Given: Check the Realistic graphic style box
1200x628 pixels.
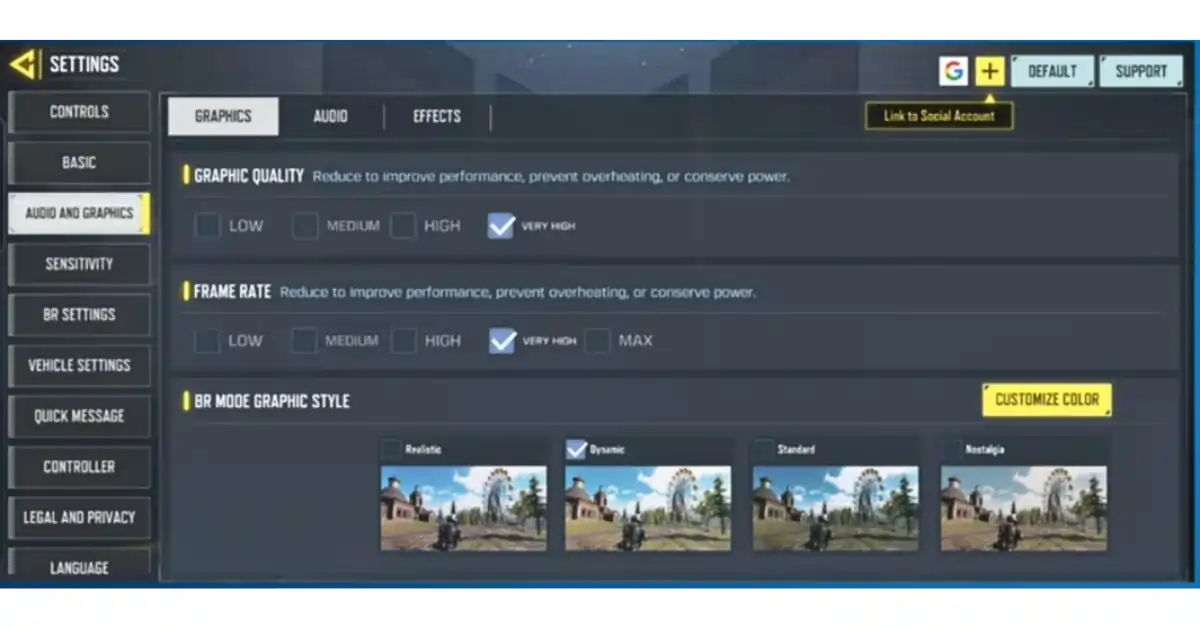Looking at the screenshot, I should [x=391, y=450].
